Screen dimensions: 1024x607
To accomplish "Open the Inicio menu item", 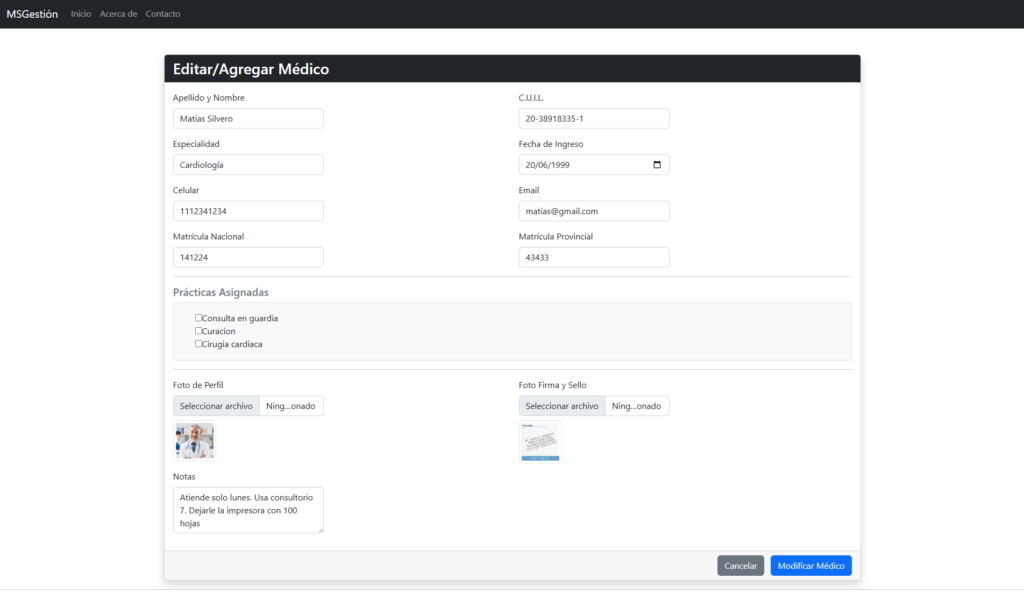I will [81, 14].
